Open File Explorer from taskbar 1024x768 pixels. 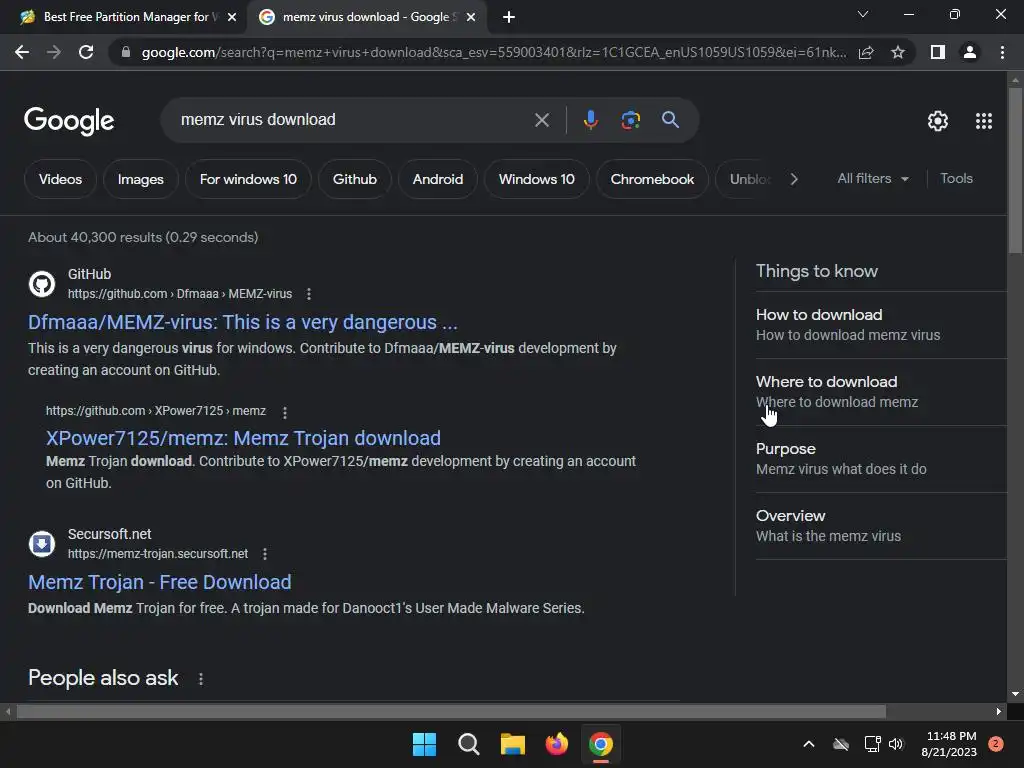513,744
